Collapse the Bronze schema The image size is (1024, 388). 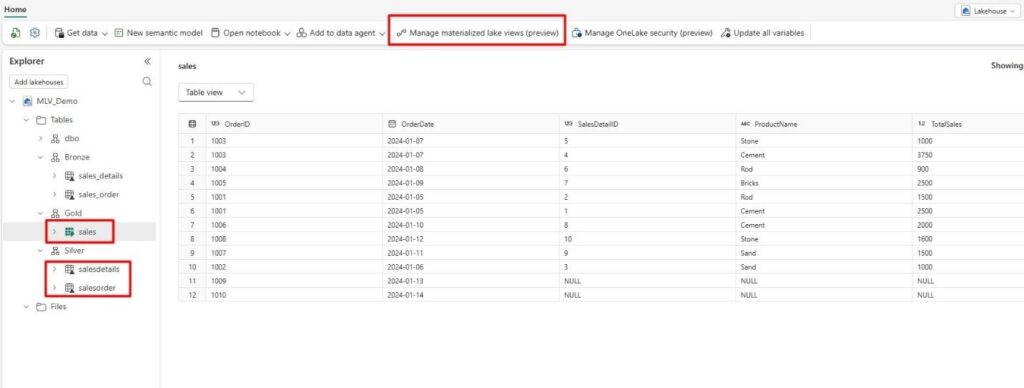[40, 157]
